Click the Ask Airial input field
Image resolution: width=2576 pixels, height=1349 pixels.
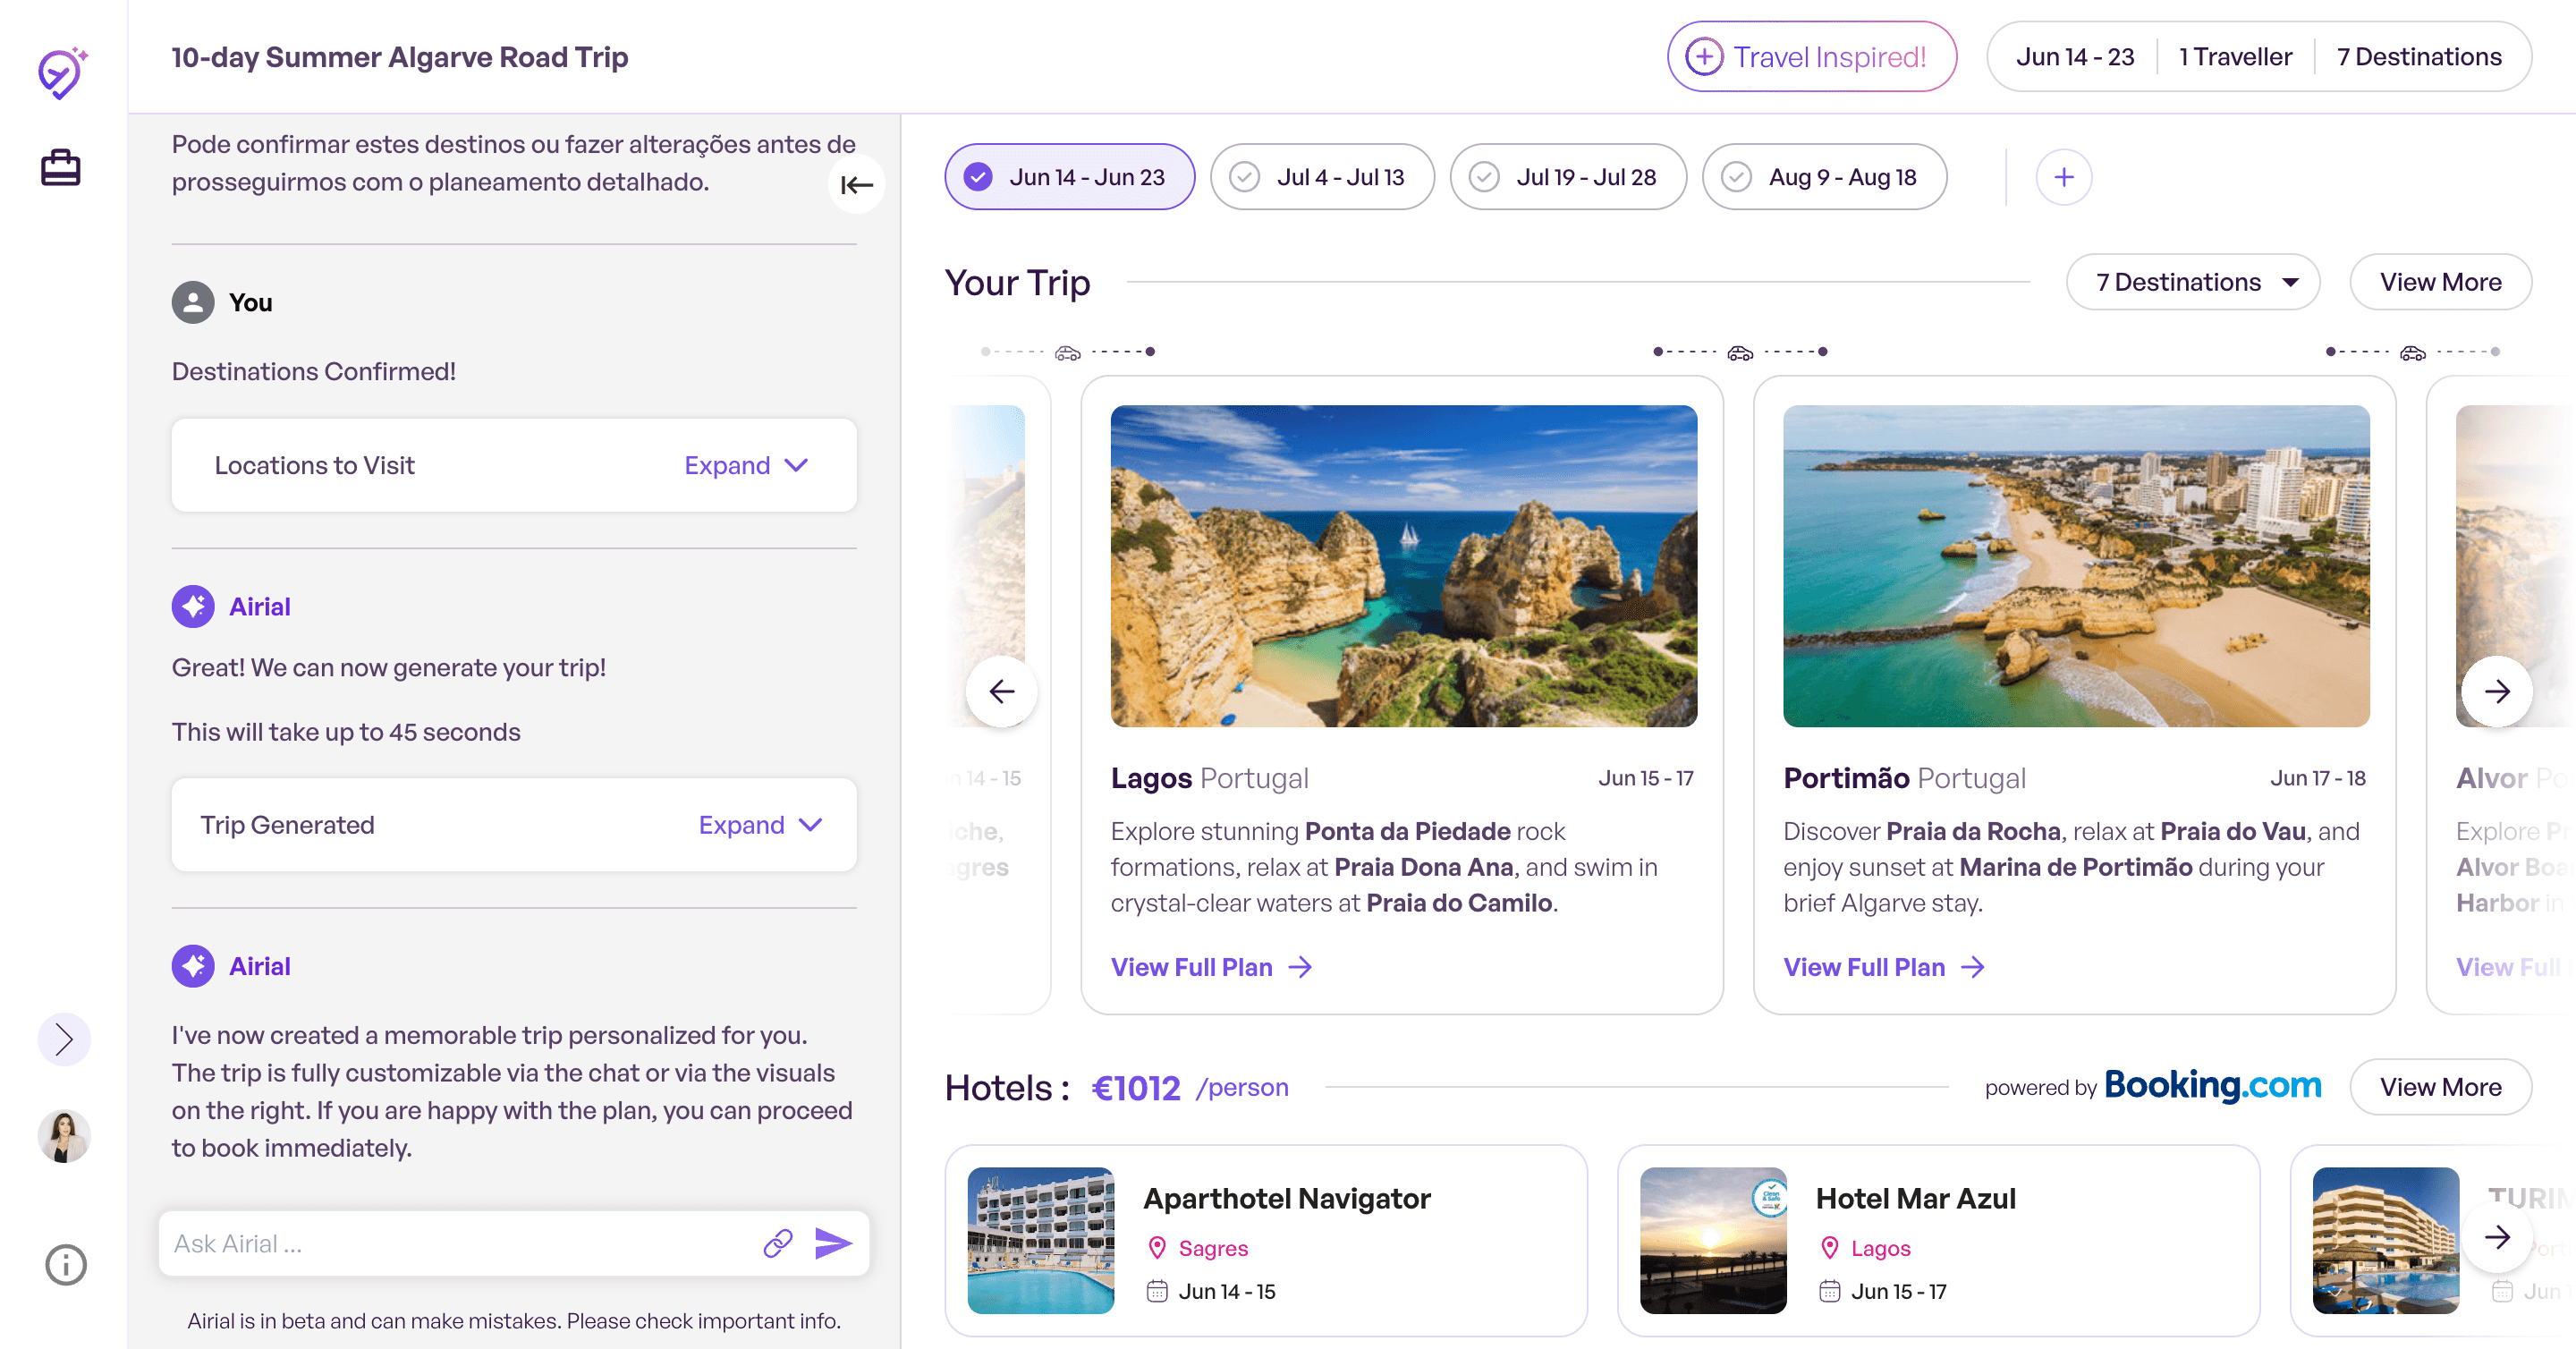point(460,1243)
